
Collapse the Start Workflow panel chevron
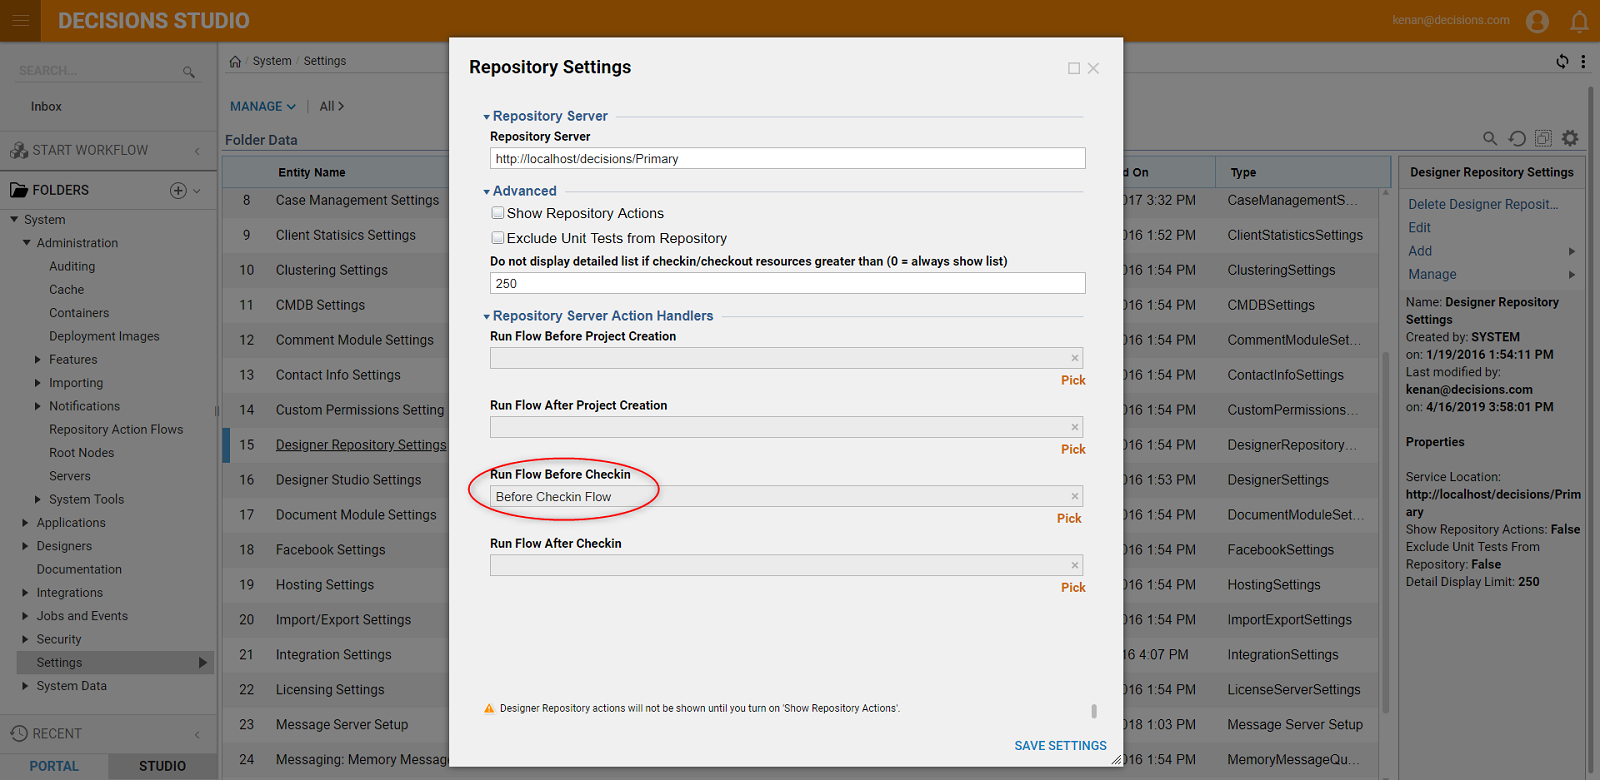tap(197, 151)
